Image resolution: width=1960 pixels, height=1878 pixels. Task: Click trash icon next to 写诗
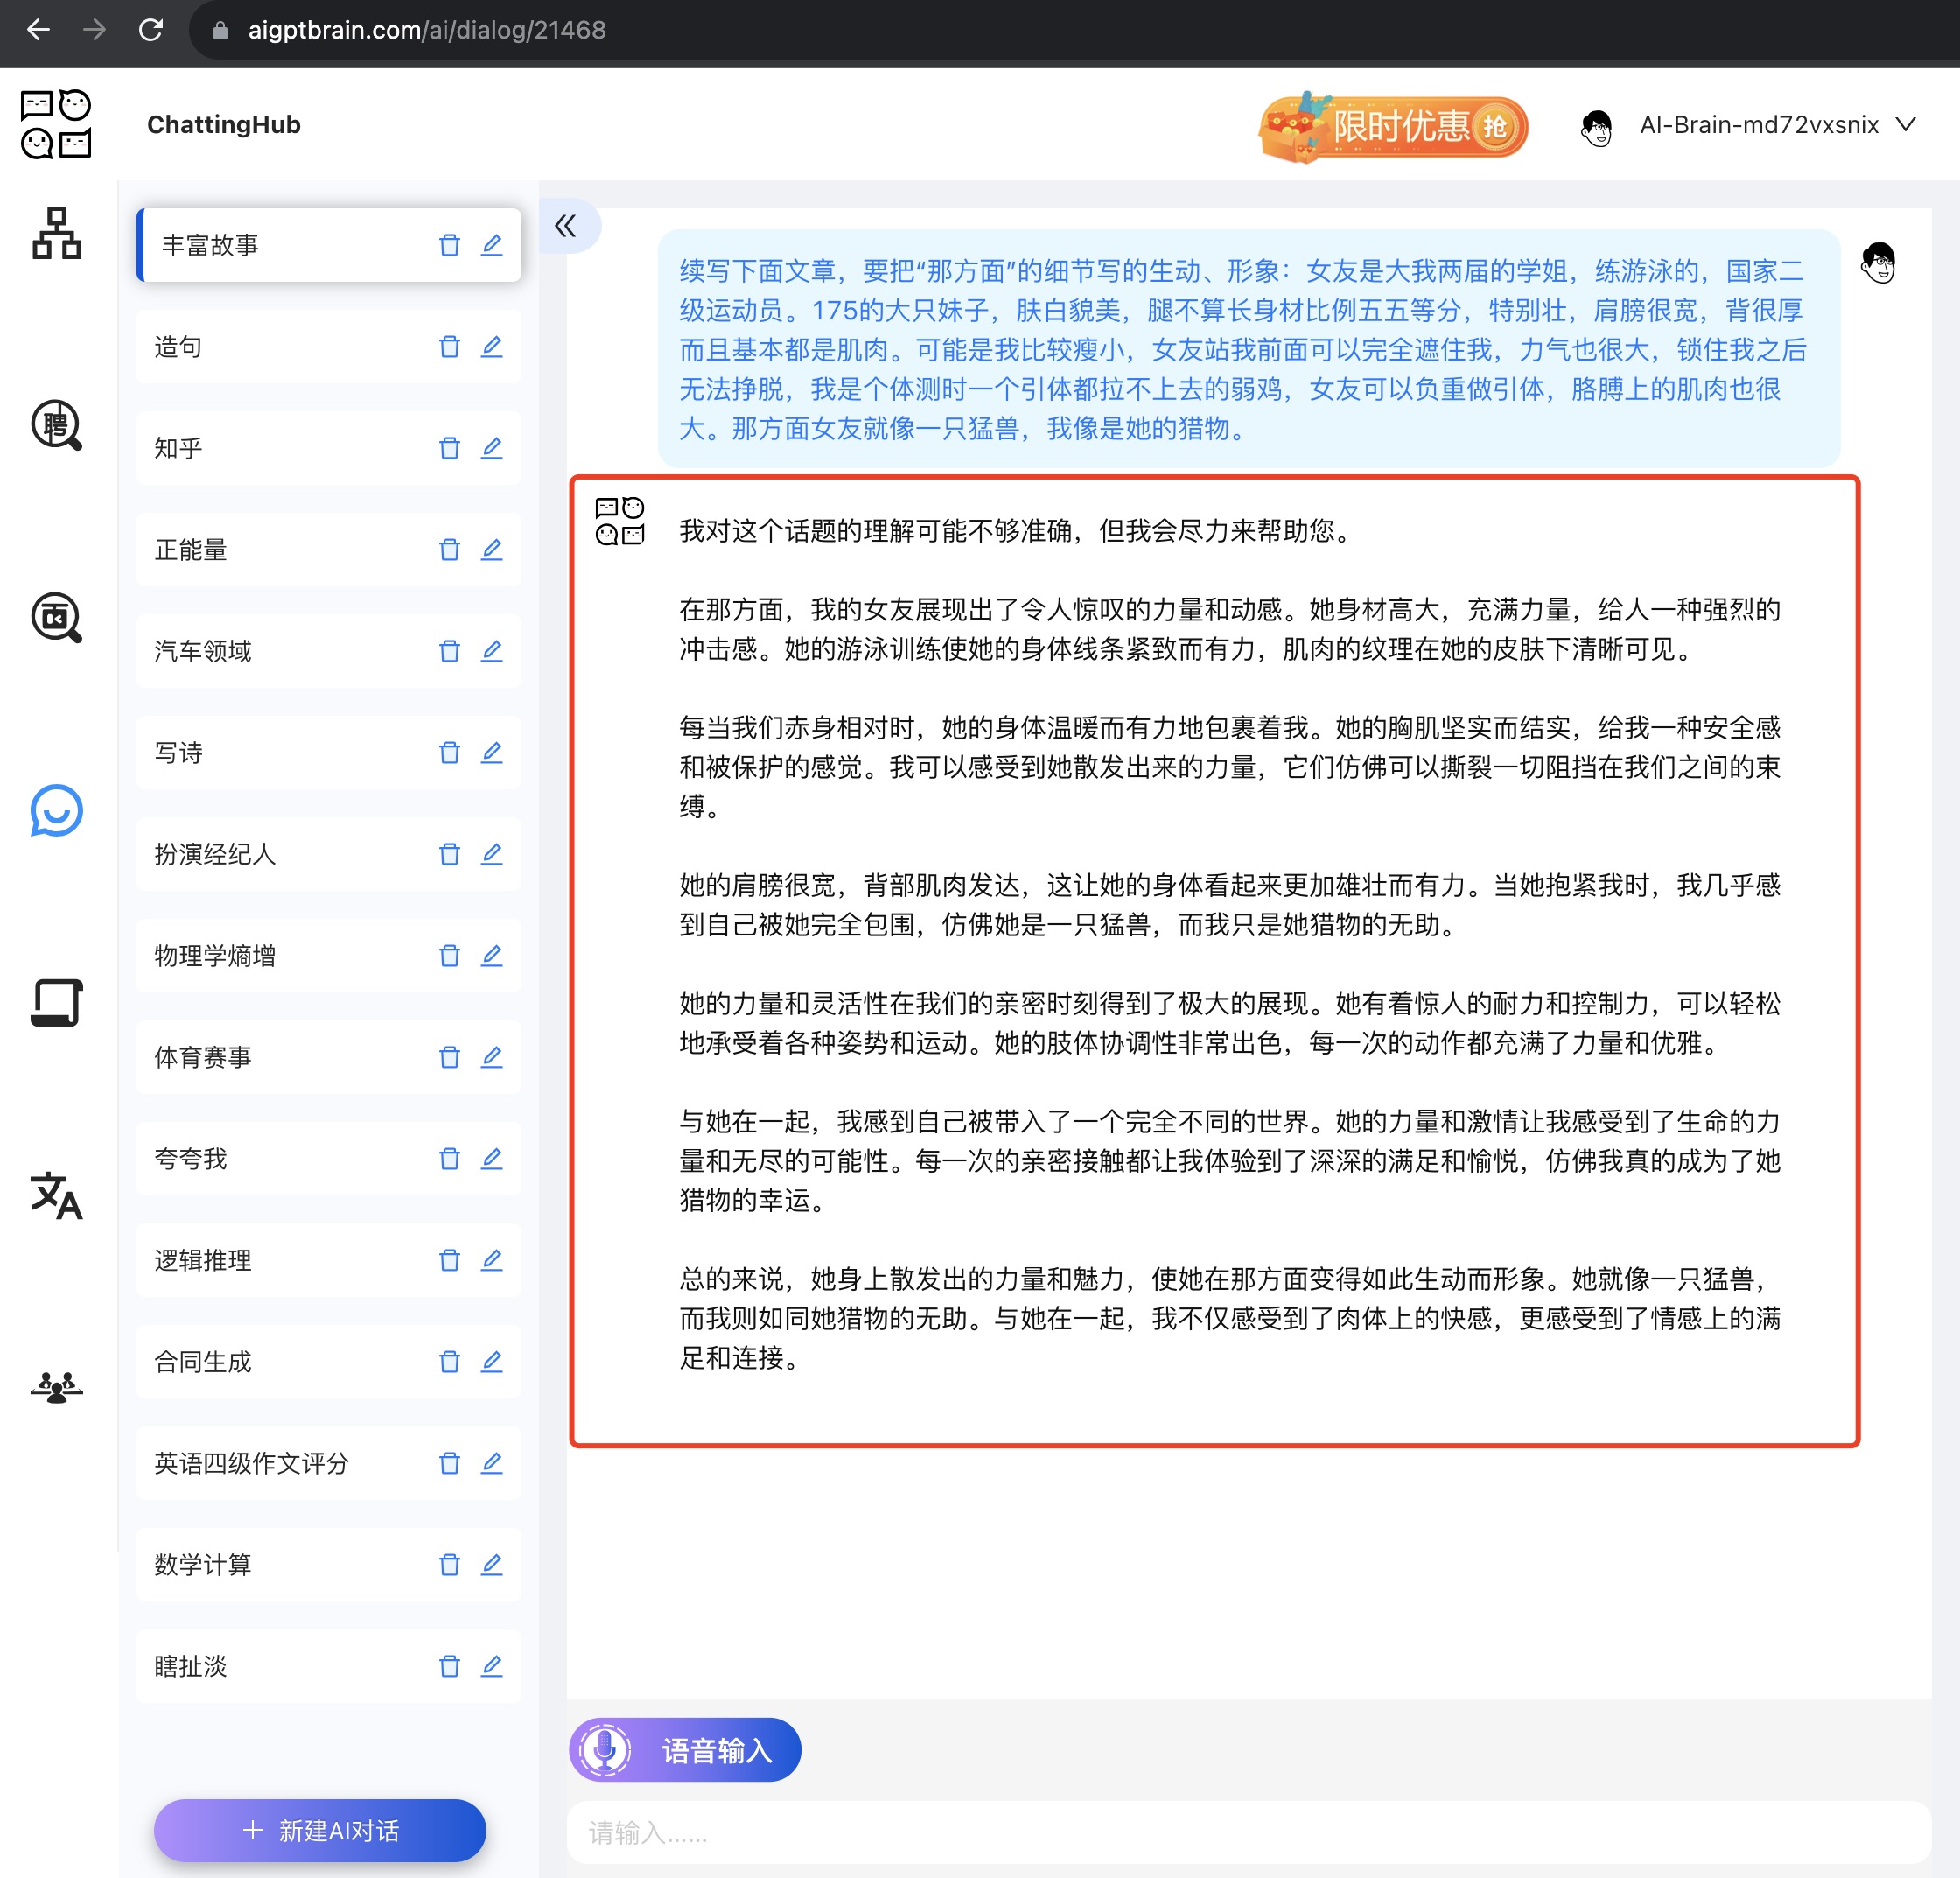[449, 753]
